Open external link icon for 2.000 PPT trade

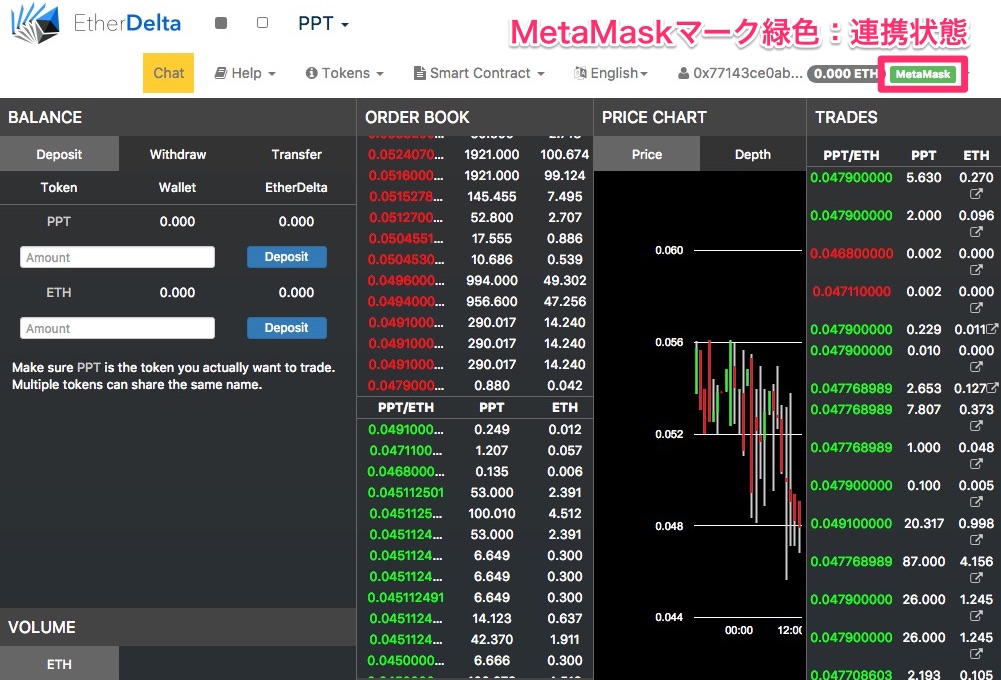[x=976, y=232]
